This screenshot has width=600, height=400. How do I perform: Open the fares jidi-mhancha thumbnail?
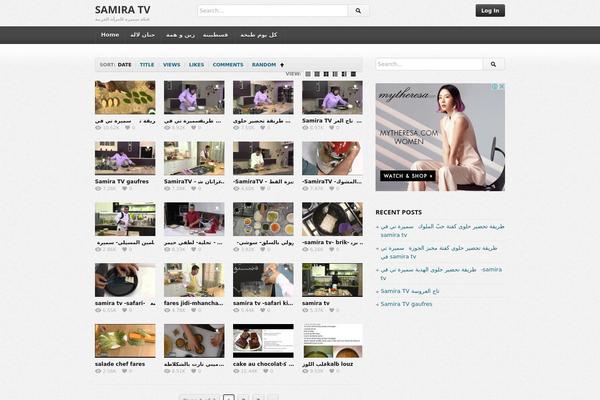194,280
